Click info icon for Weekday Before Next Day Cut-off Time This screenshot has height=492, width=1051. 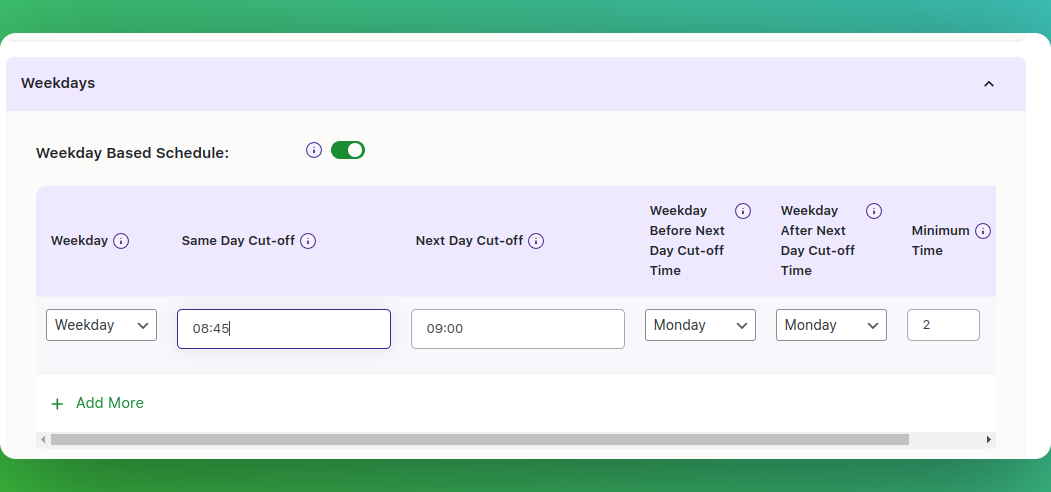(x=743, y=211)
